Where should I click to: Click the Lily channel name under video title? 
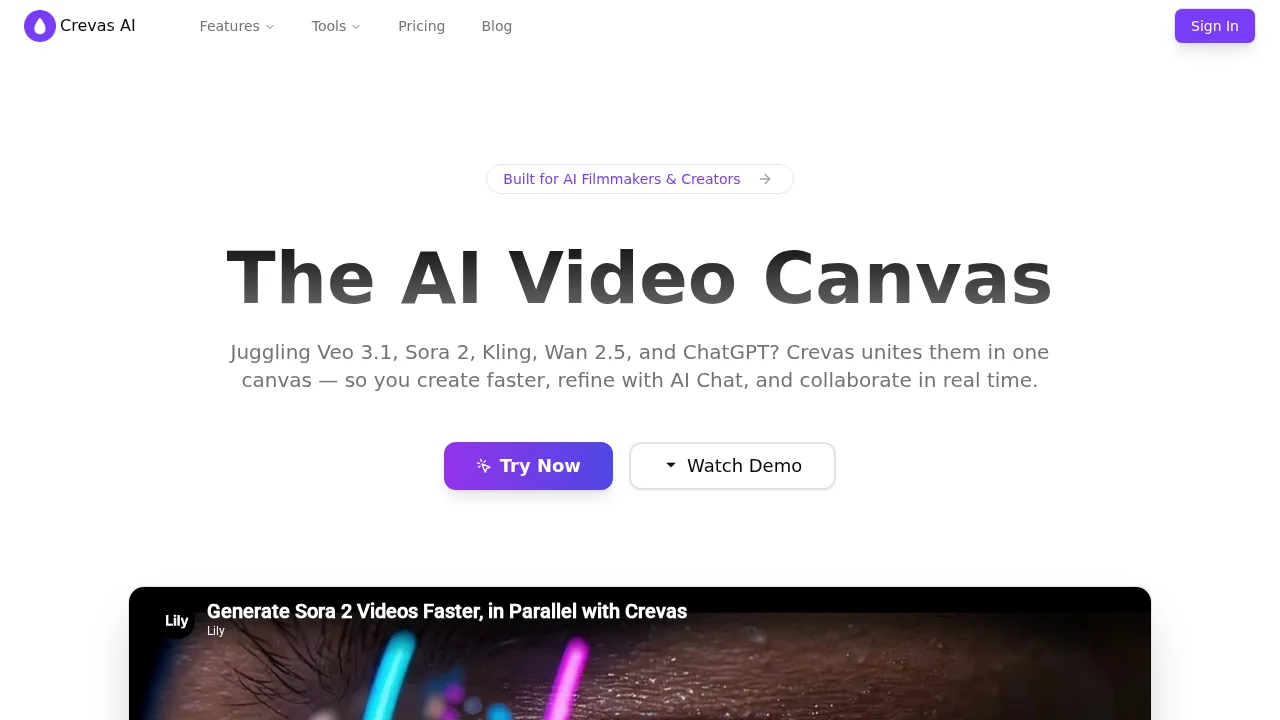tap(216, 631)
